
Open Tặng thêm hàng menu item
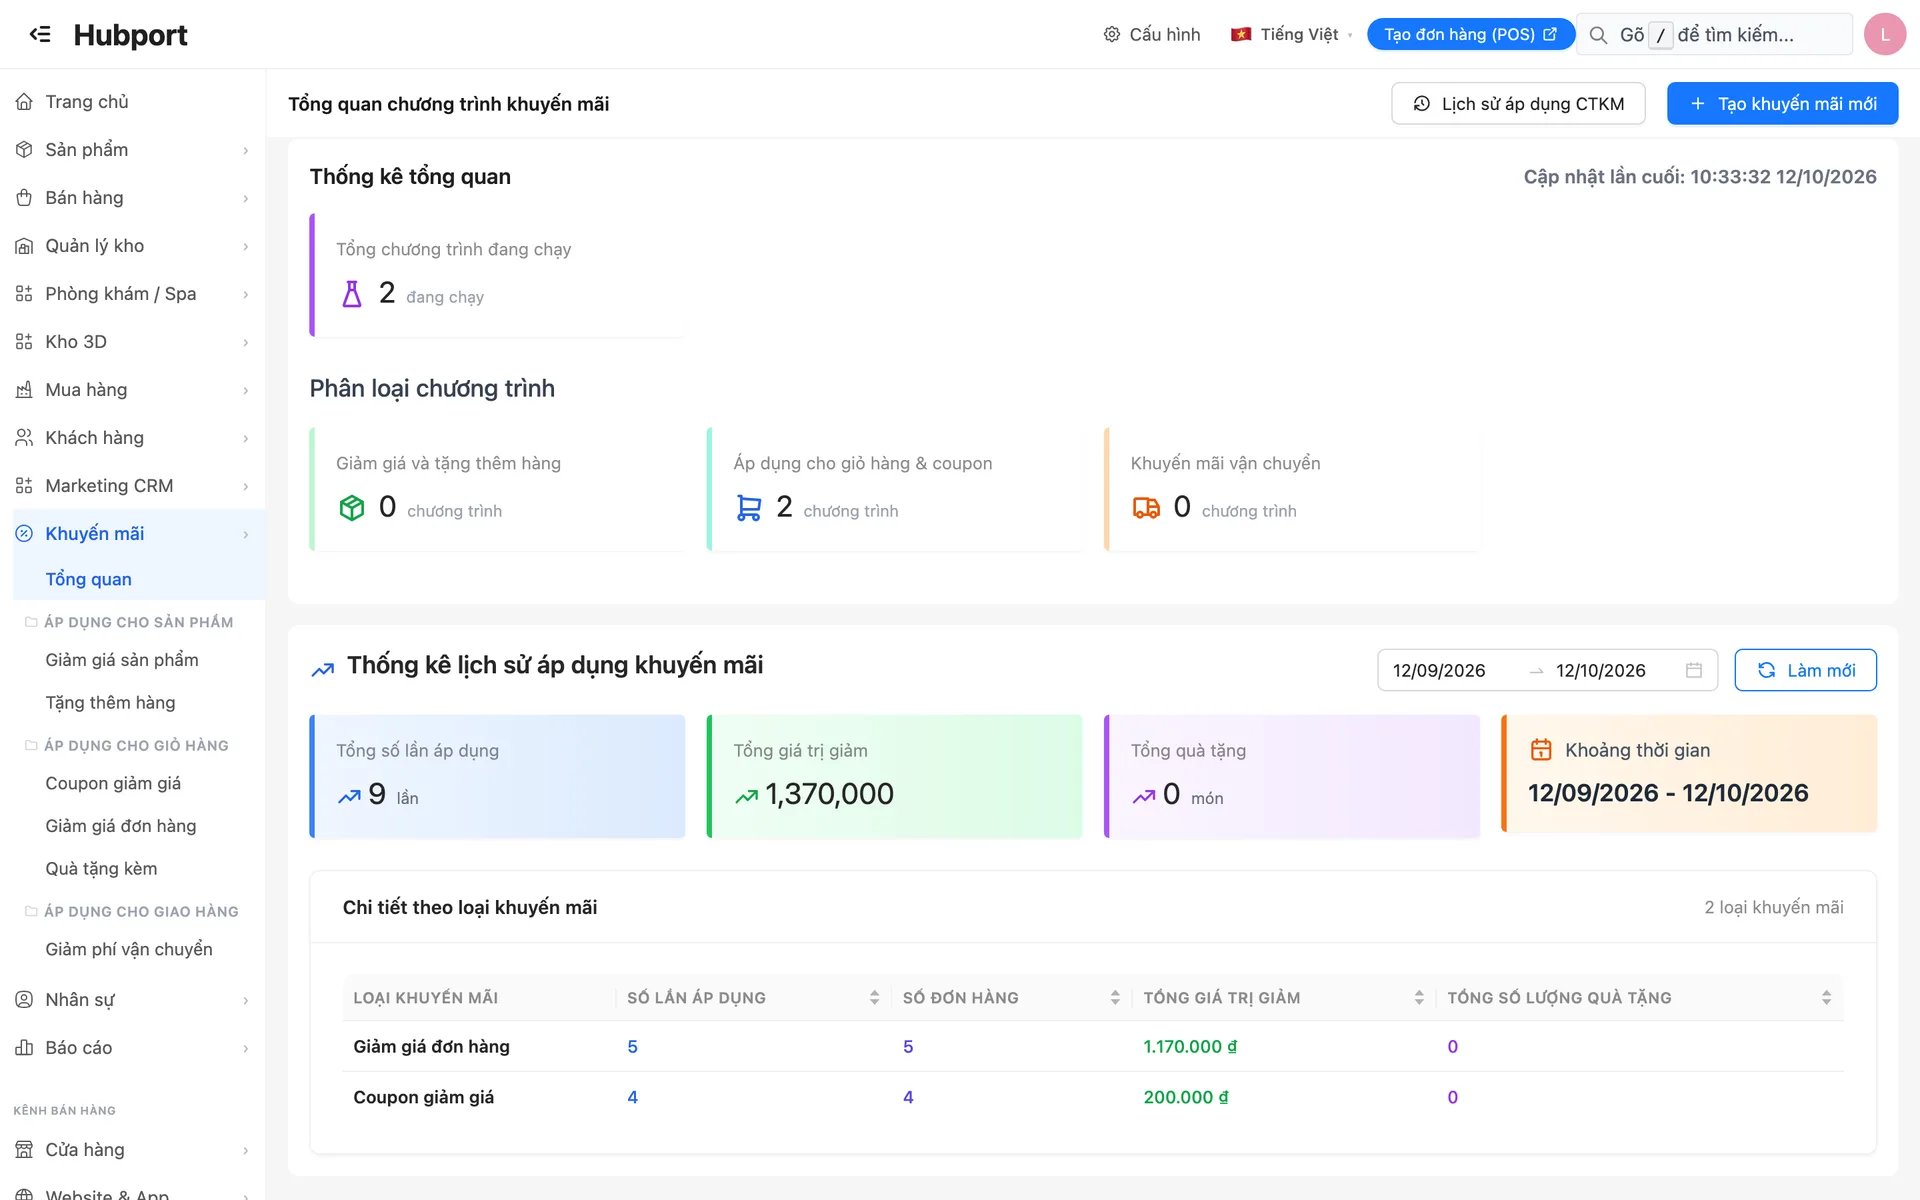point(110,703)
